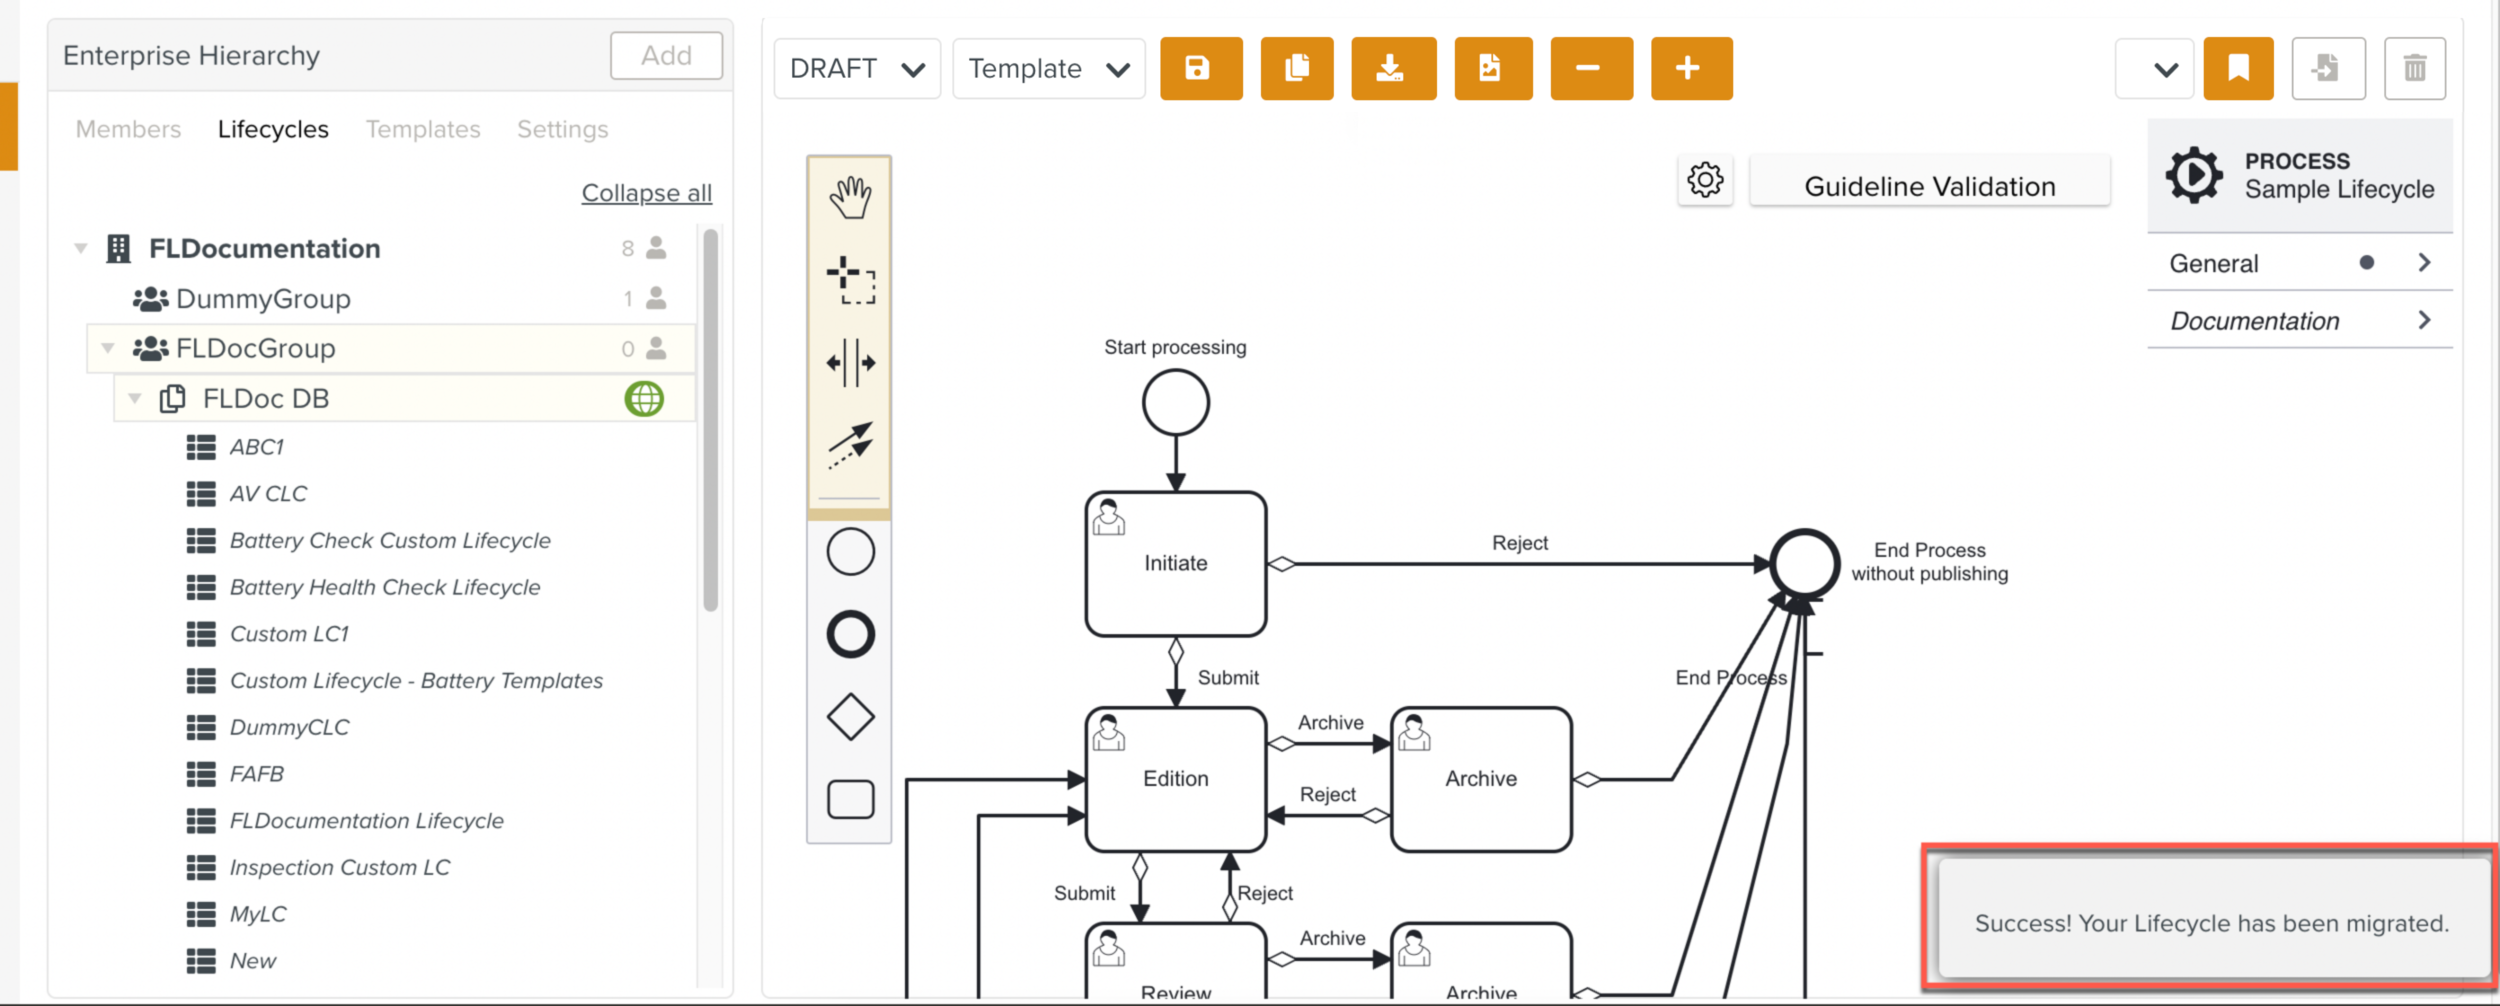Viewport: 2500px width, 1006px height.
Task: Click the orange download icon
Action: [1392, 69]
